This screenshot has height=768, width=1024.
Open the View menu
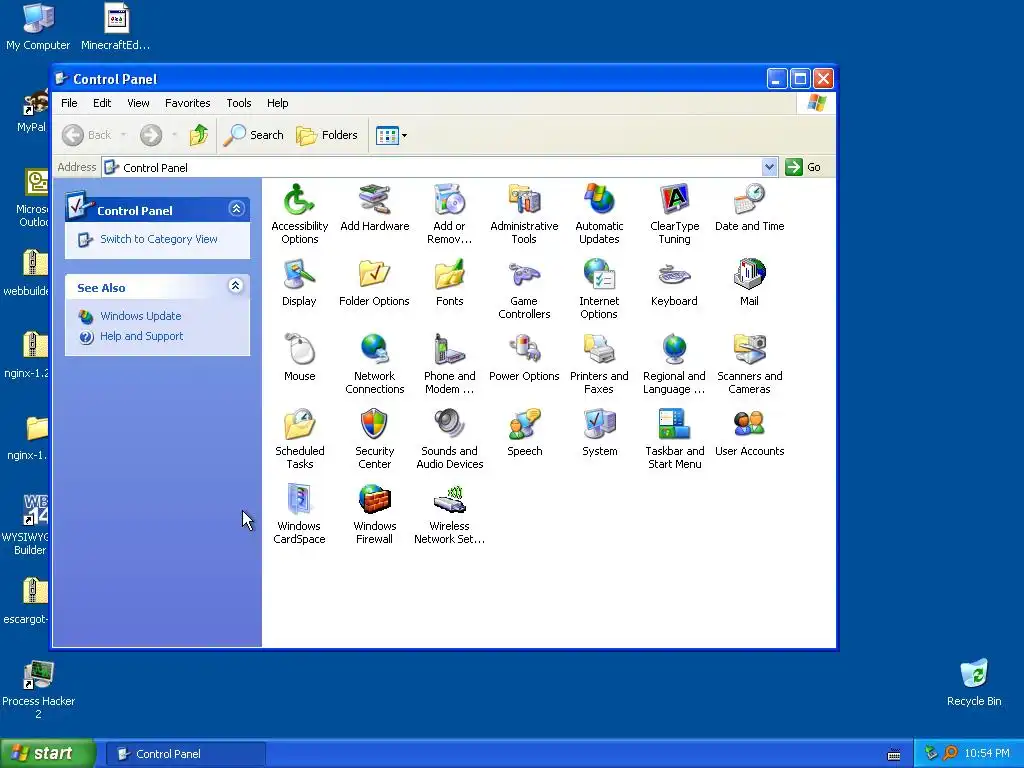pos(138,103)
